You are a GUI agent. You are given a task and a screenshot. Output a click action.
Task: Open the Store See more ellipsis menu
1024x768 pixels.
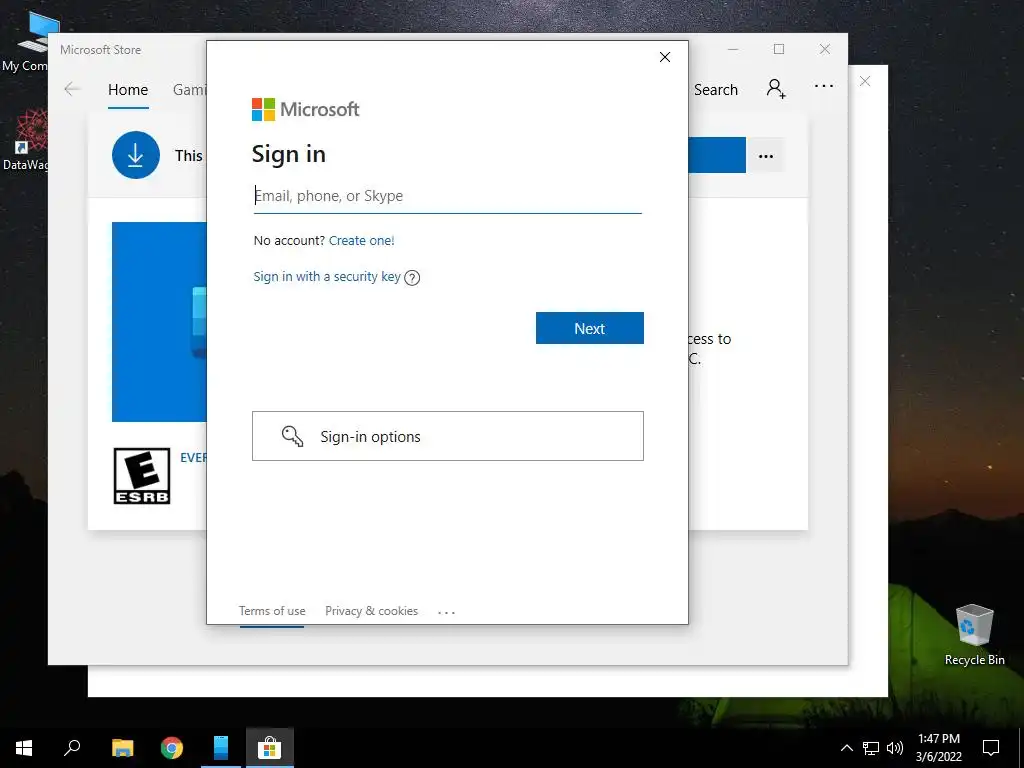click(824, 86)
